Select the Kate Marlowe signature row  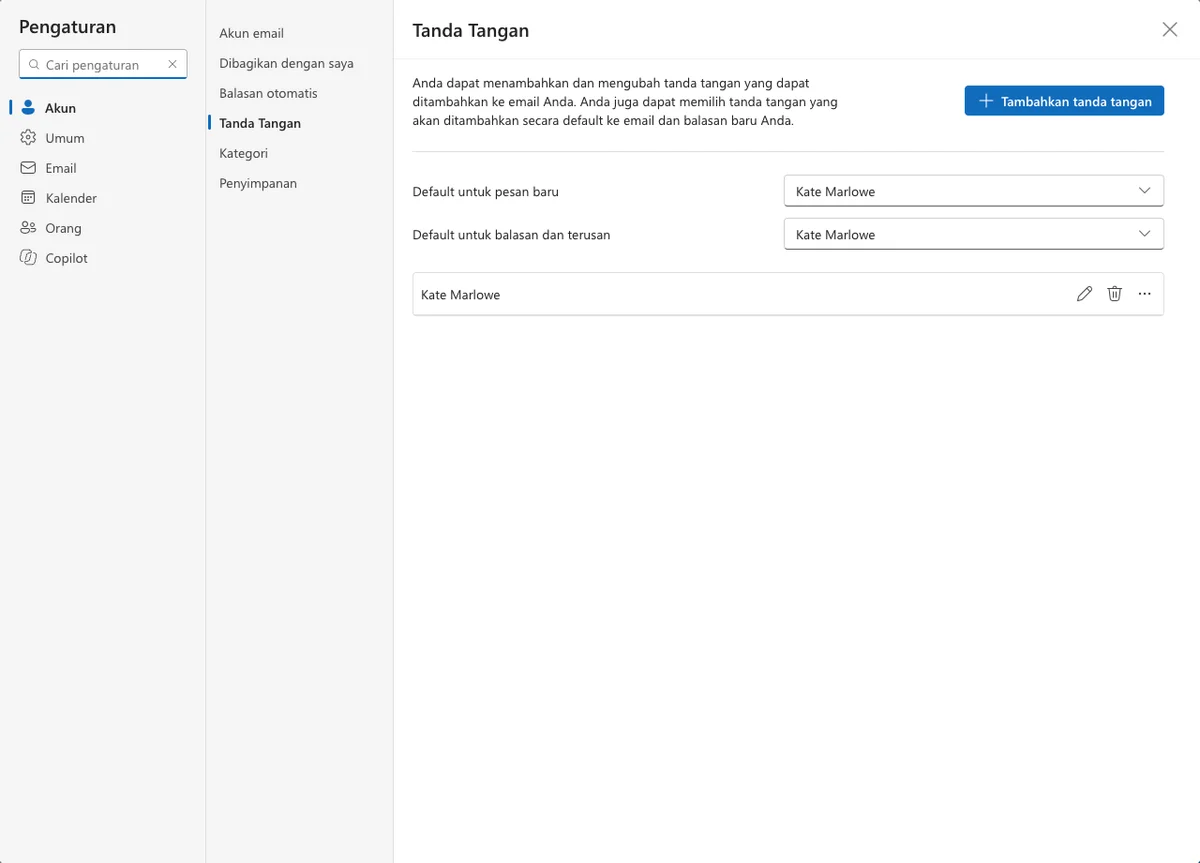tap(788, 294)
